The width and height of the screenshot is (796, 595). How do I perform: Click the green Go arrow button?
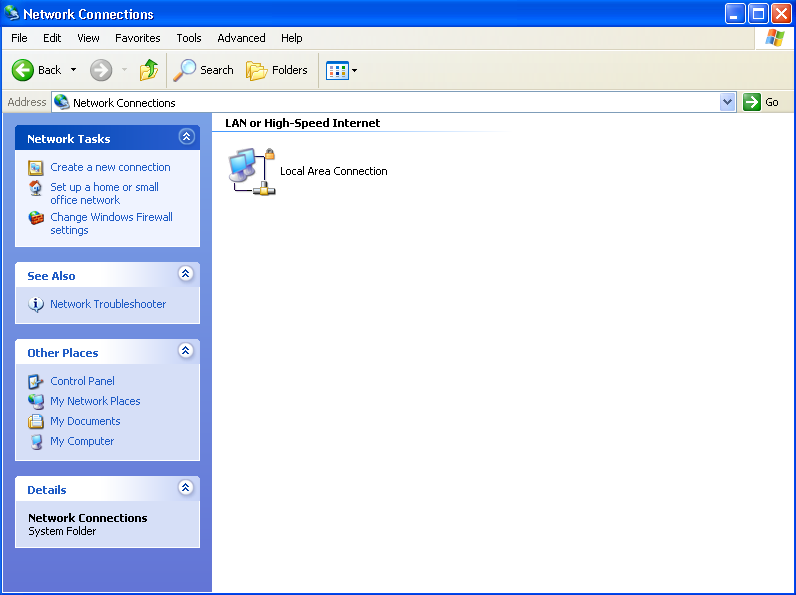pyautogui.click(x=751, y=102)
